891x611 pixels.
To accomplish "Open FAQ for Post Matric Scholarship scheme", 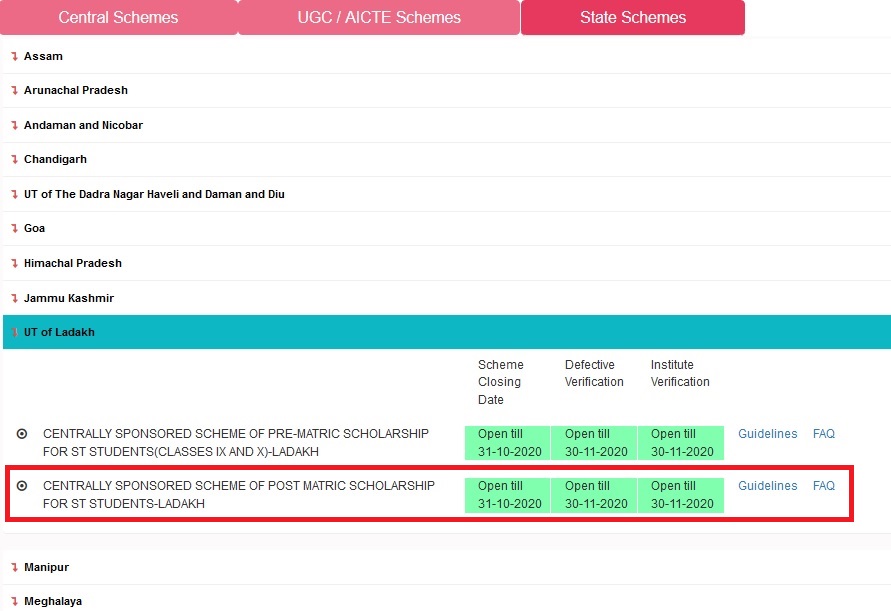I will 823,486.
